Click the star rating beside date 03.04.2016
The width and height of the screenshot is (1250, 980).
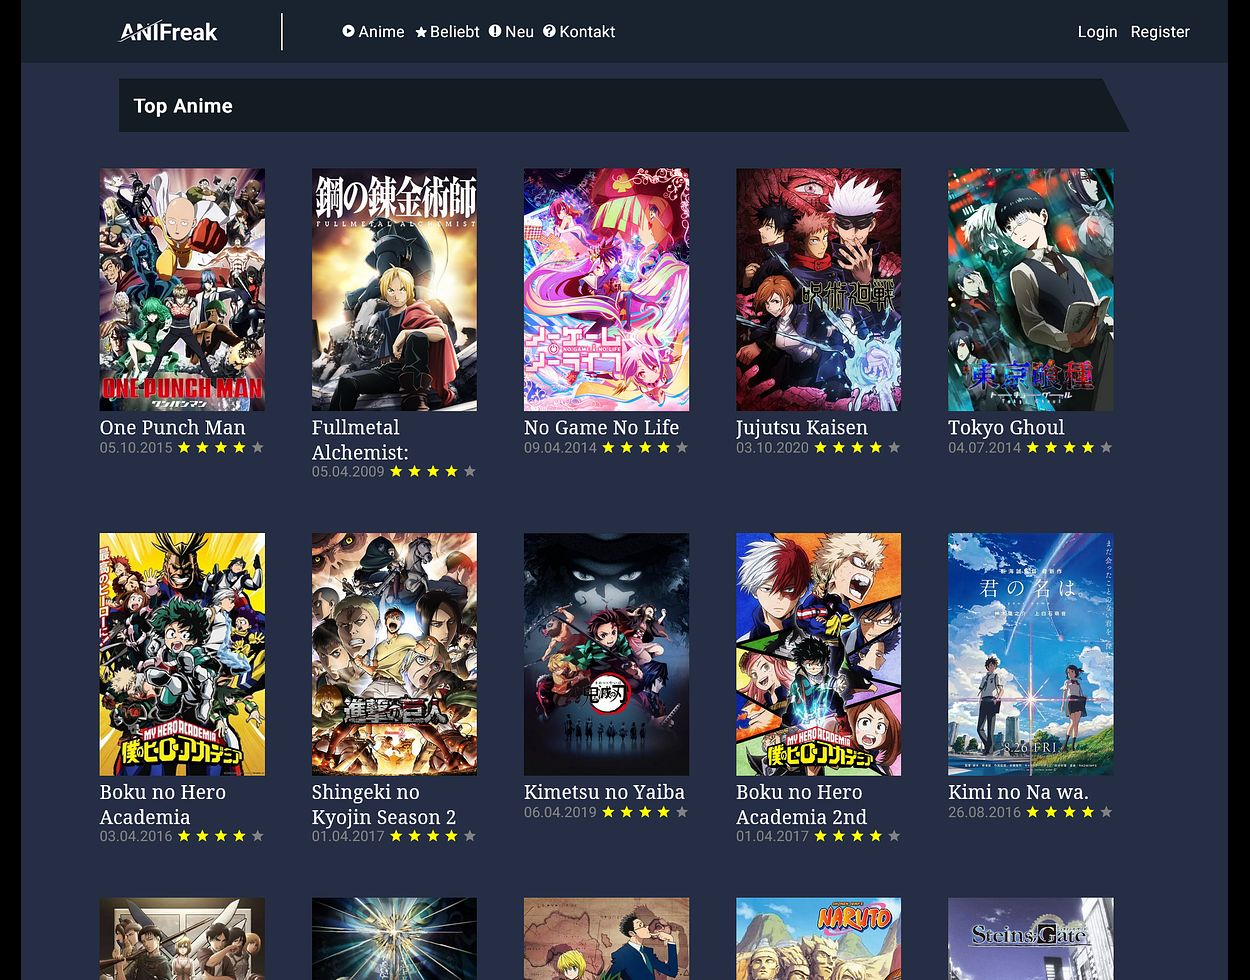click(221, 836)
